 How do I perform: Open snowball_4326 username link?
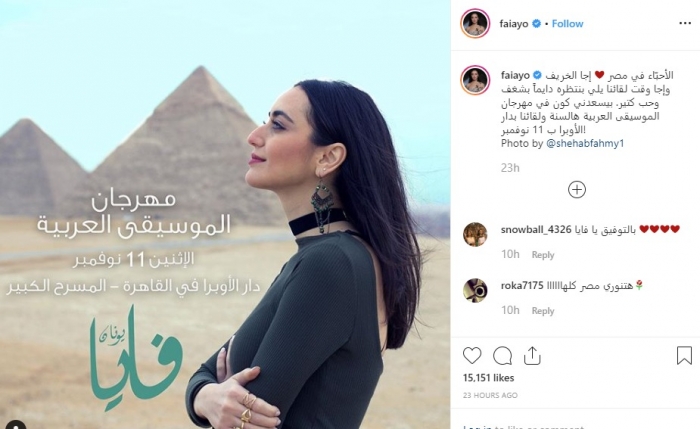point(536,229)
